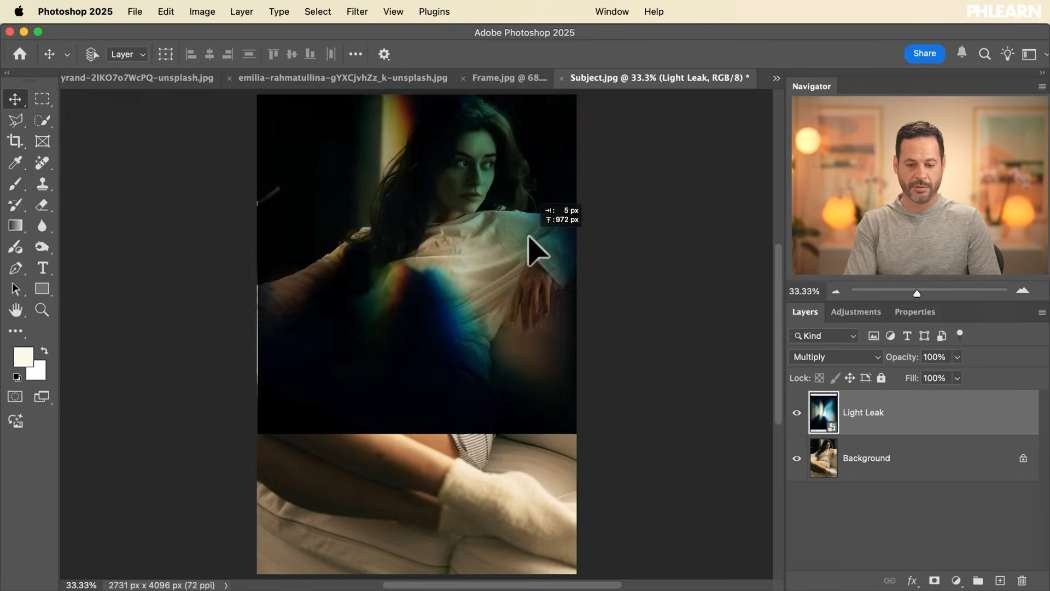Screen dimensions: 1050x591
Task: Switch to the Adjustments tab
Action: click(x=856, y=312)
